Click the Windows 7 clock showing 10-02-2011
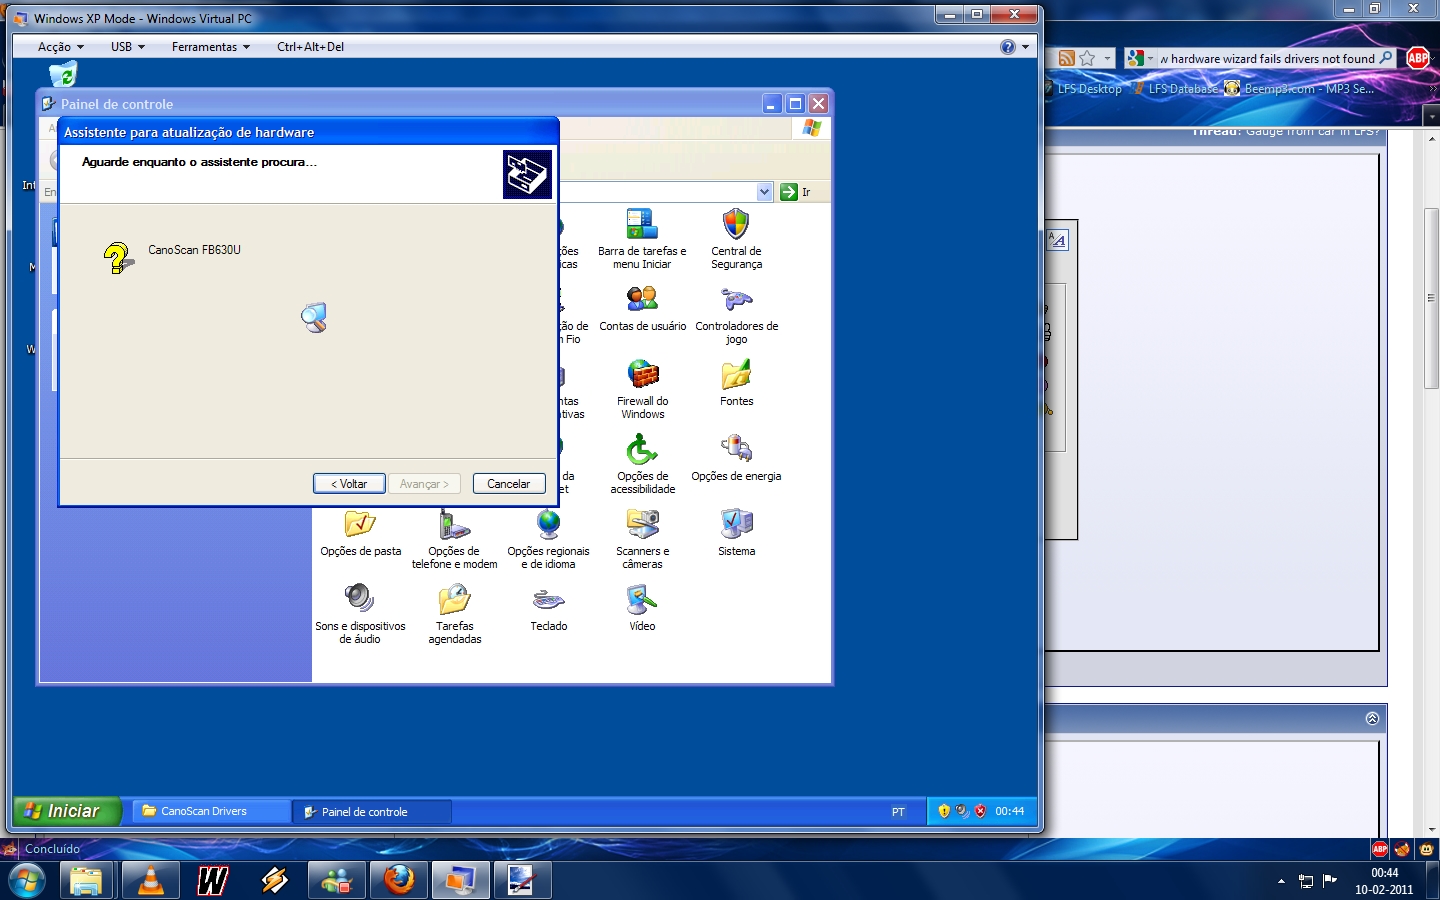The image size is (1440, 900). coord(1384,881)
